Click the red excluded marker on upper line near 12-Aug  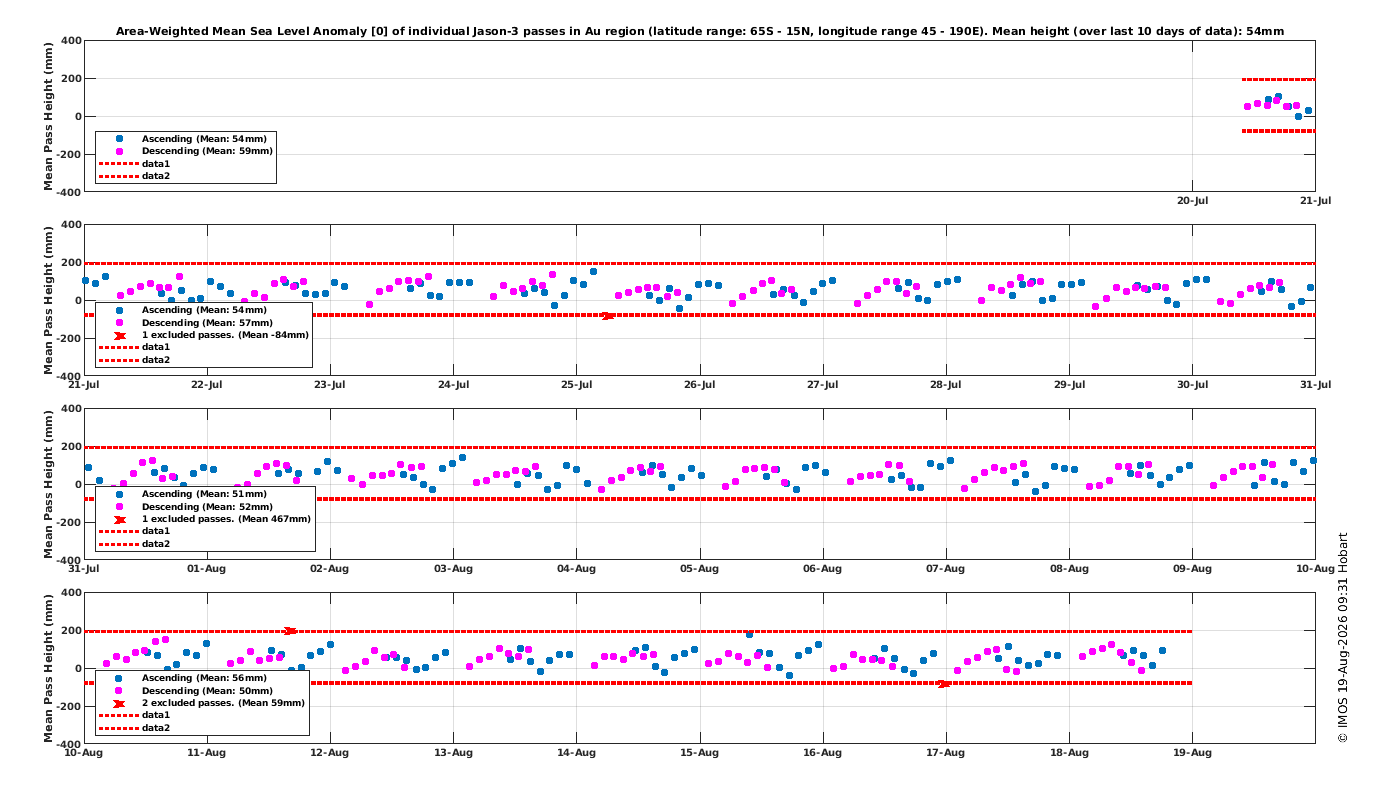290,631
